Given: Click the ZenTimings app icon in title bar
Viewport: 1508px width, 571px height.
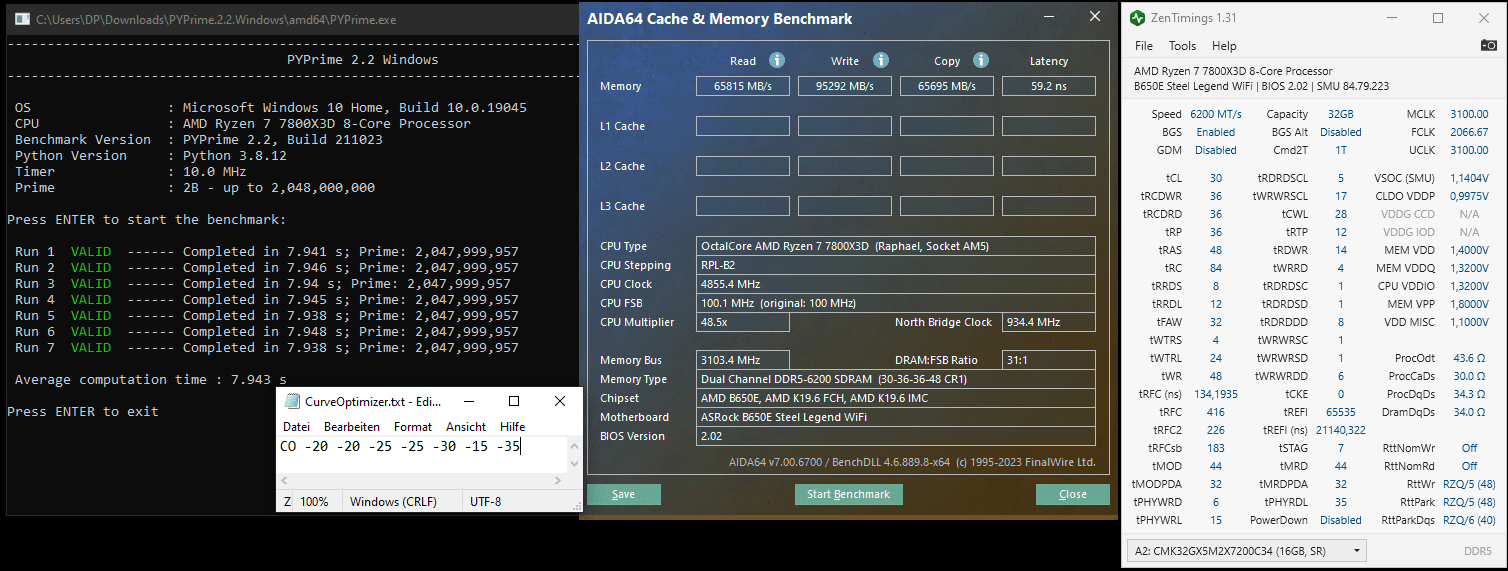Looking at the screenshot, I should (1137, 18).
